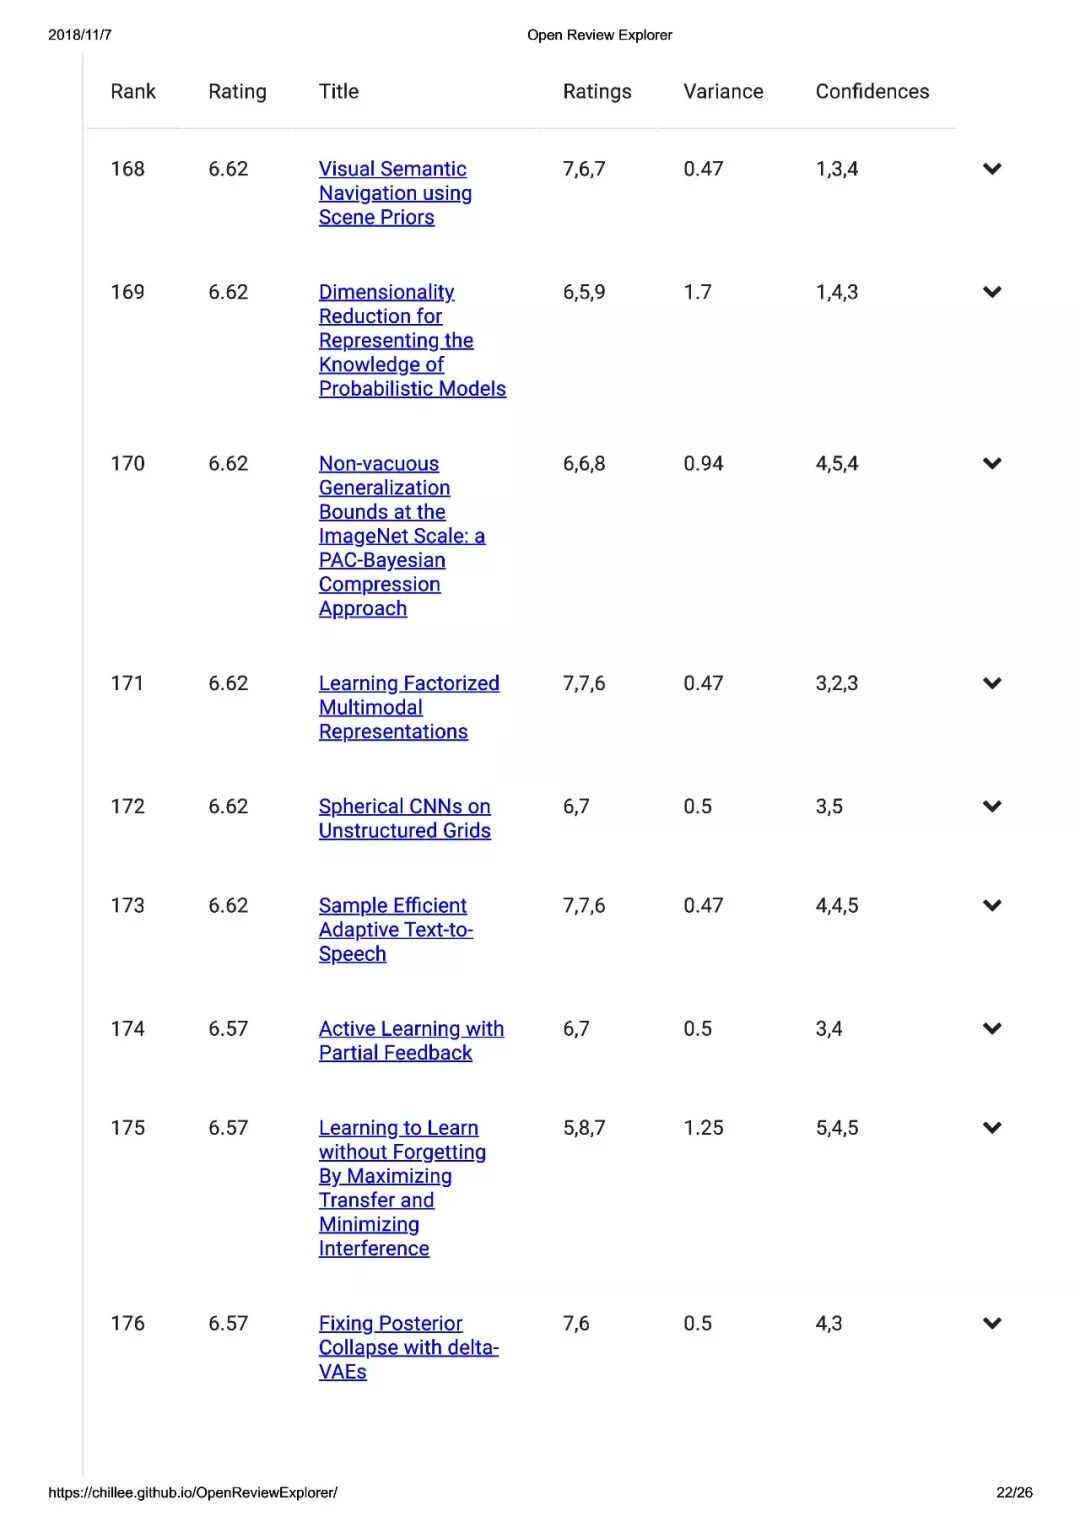Click confidences value 4,5,4
The width and height of the screenshot is (1080, 1527).
(x=837, y=463)
